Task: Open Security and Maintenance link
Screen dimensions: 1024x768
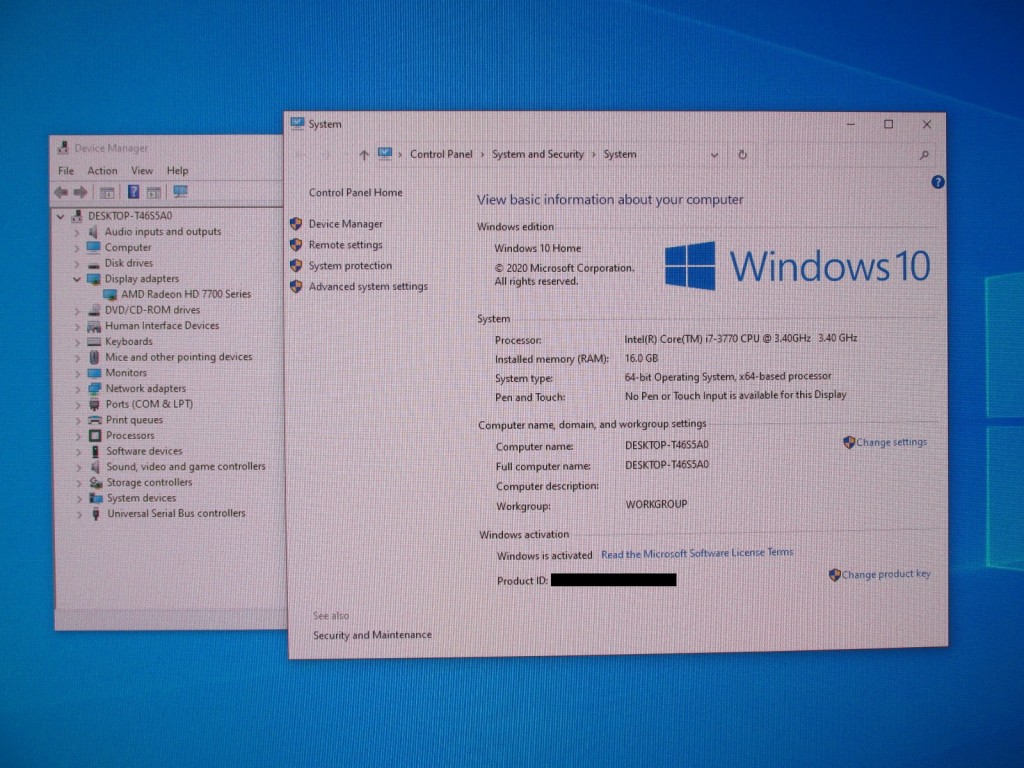Action: pos(372,635)
